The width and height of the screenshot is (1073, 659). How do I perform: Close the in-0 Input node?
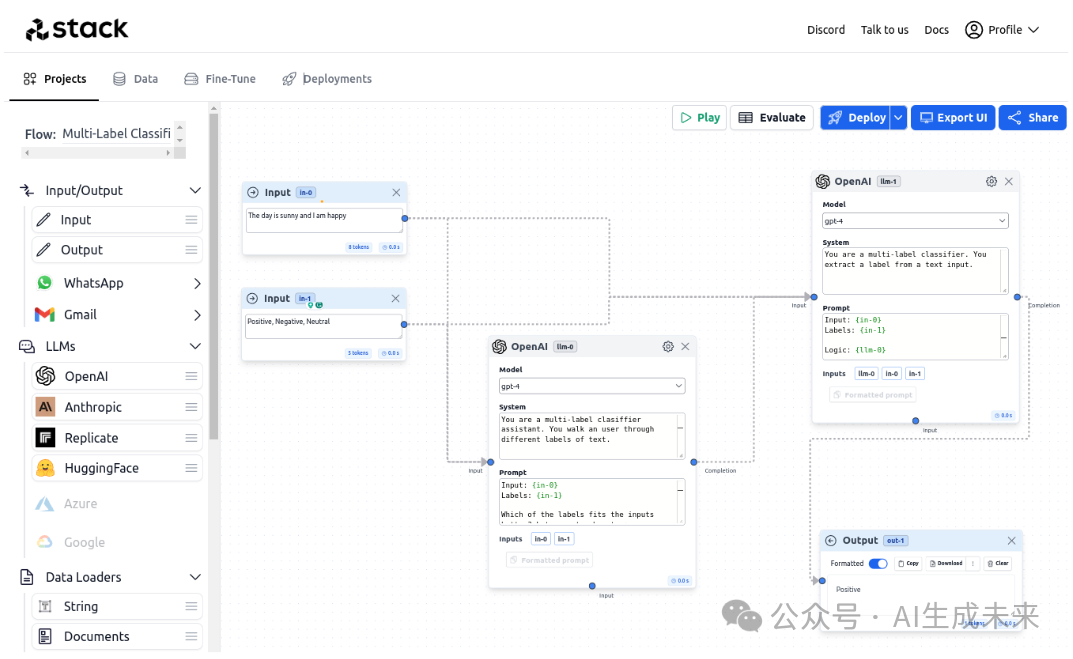coord(396,193)
